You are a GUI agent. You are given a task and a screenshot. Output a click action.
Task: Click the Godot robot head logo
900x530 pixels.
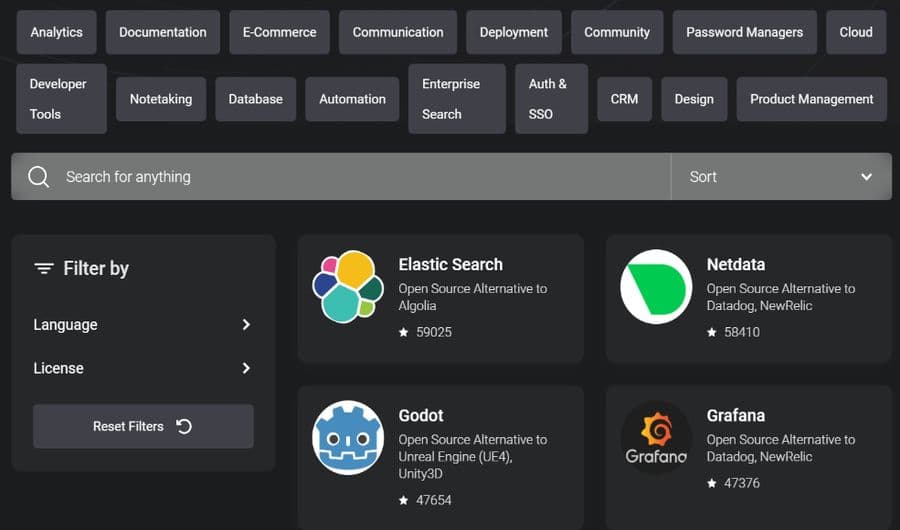348,438
